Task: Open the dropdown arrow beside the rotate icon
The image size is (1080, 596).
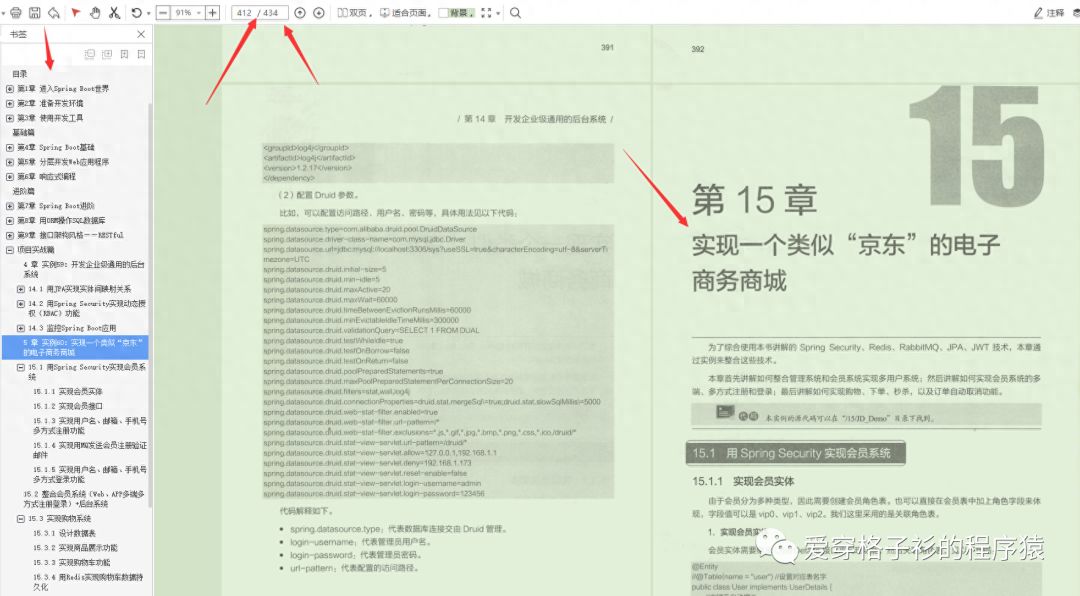Action: [148, 13]
